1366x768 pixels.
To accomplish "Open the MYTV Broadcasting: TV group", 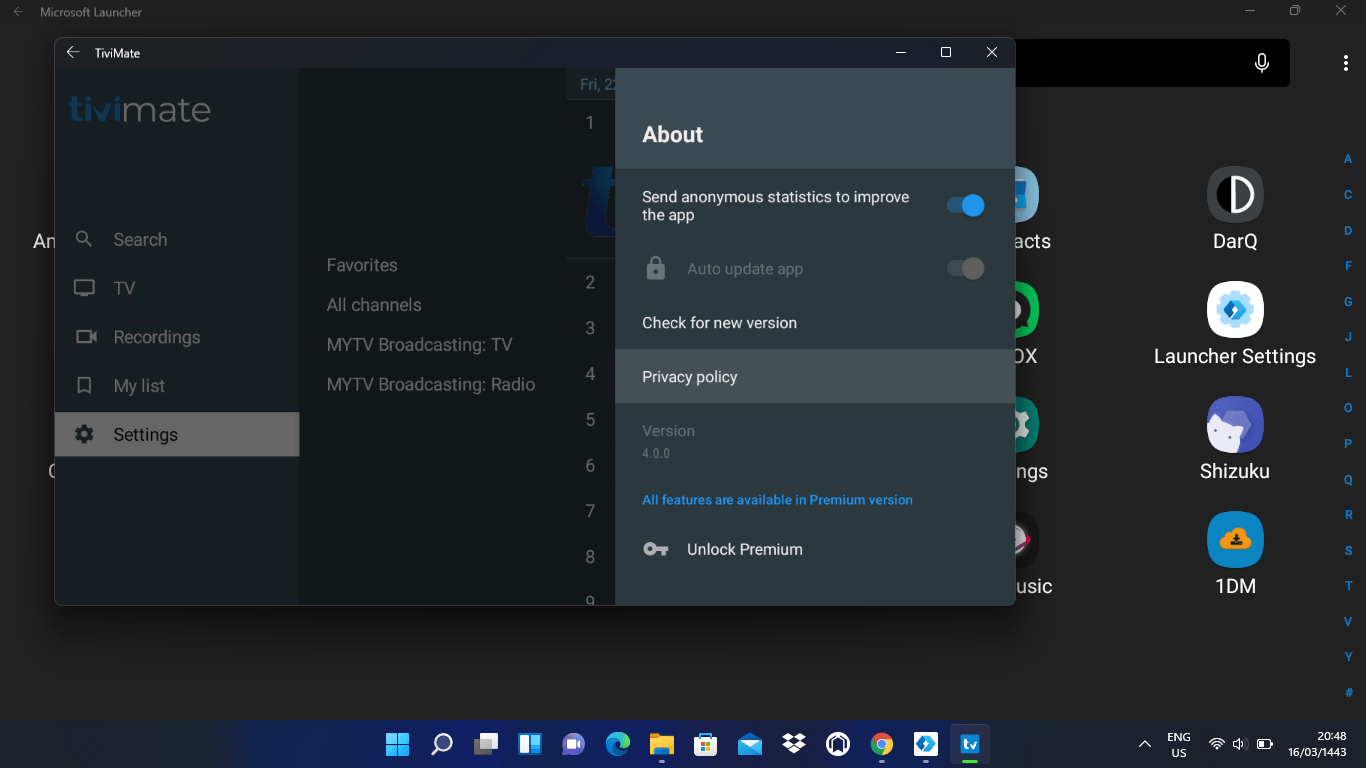I will point(419,345).
